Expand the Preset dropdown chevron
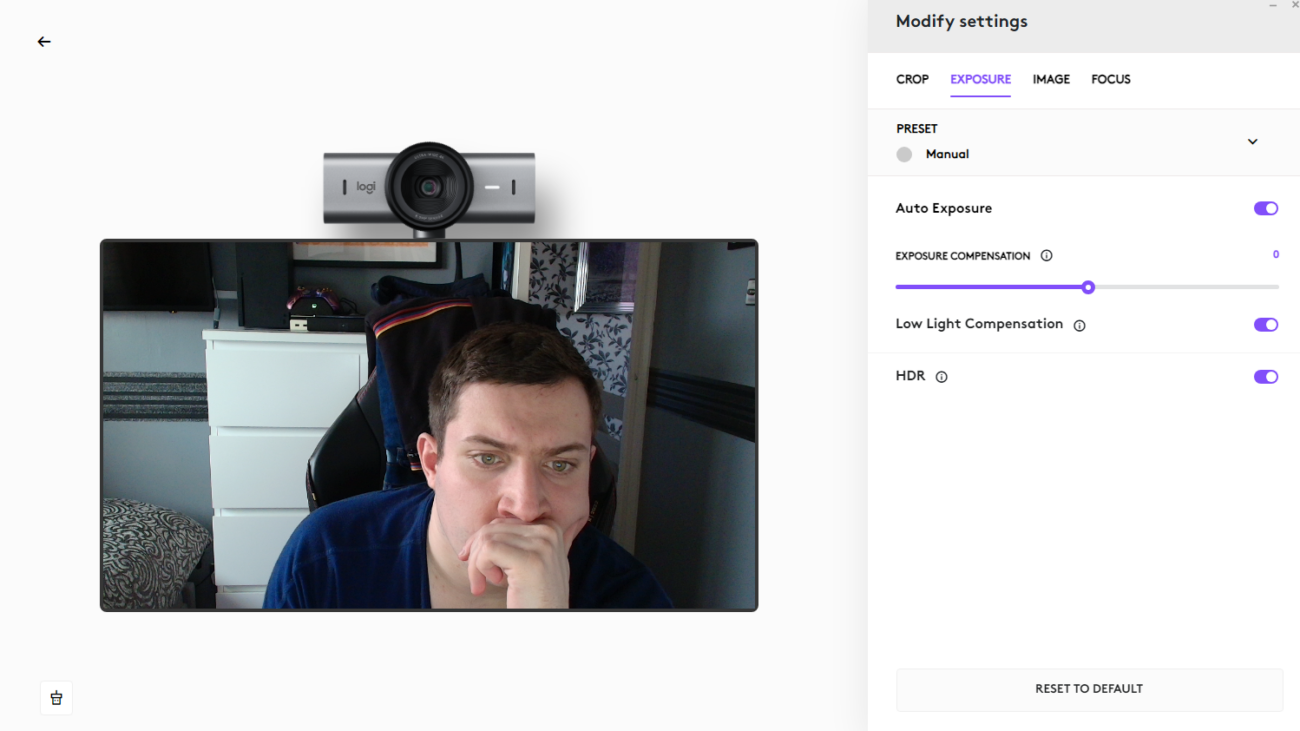Screen dimensions: 1300x731 click(1252, 142)
